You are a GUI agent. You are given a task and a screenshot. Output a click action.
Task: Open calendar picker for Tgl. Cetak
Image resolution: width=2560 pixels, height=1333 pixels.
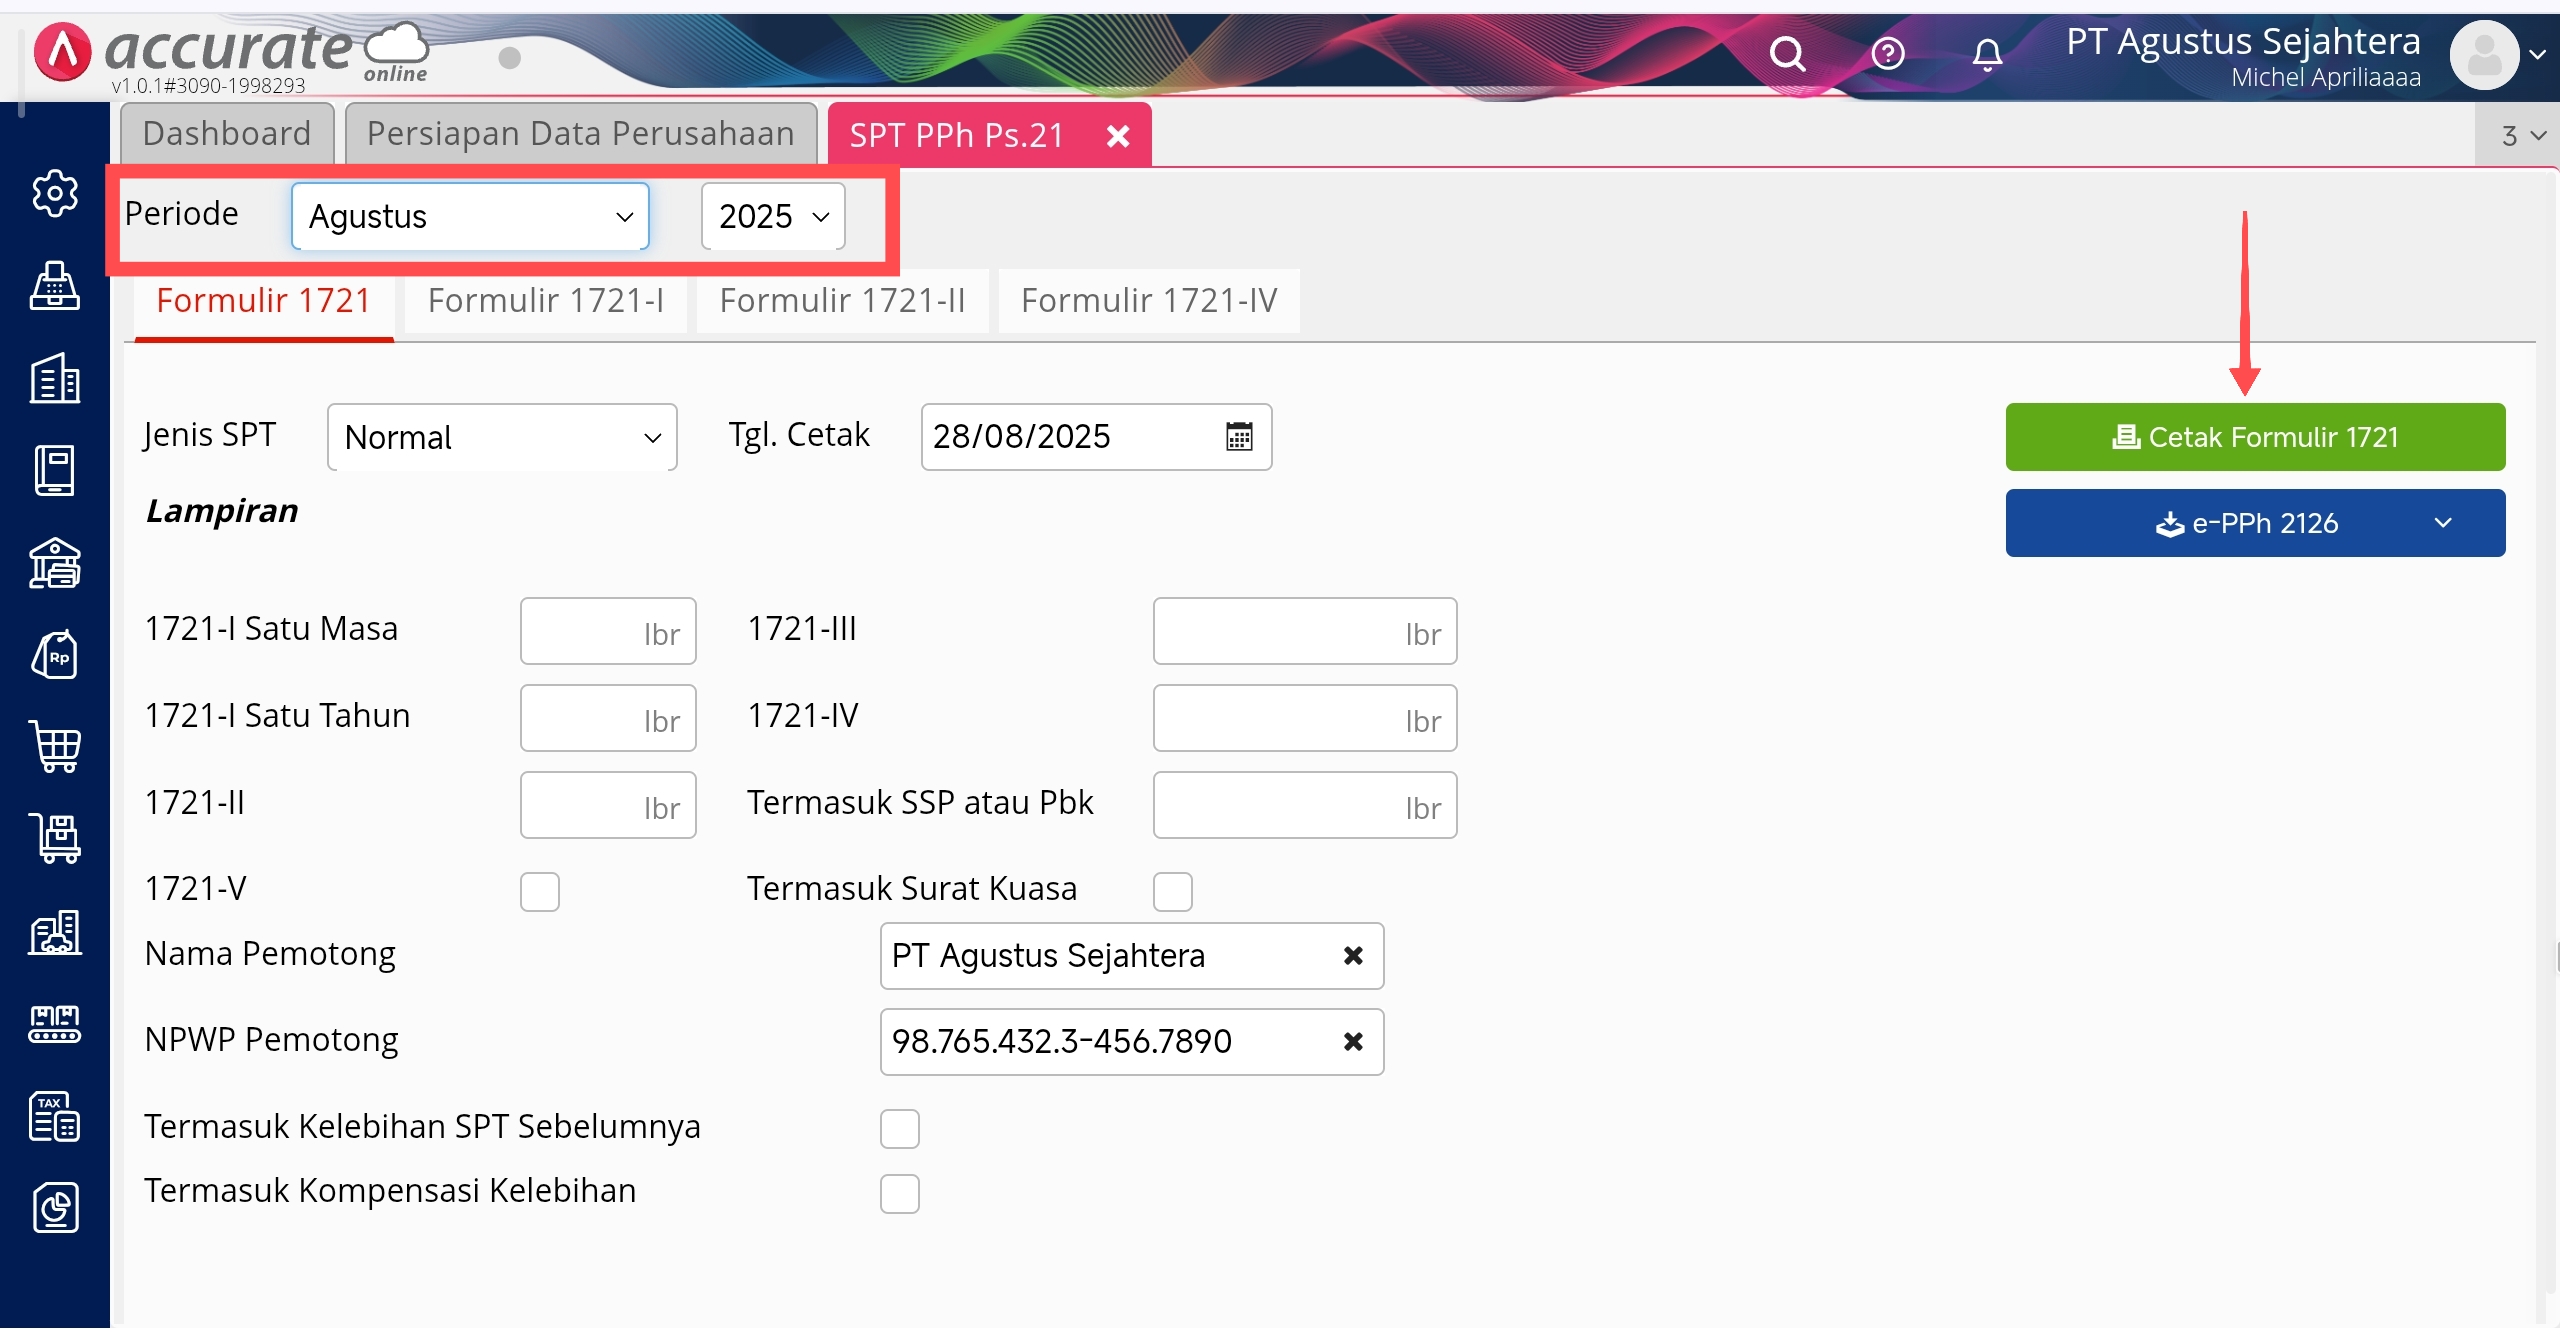[x=1238, y=437]
